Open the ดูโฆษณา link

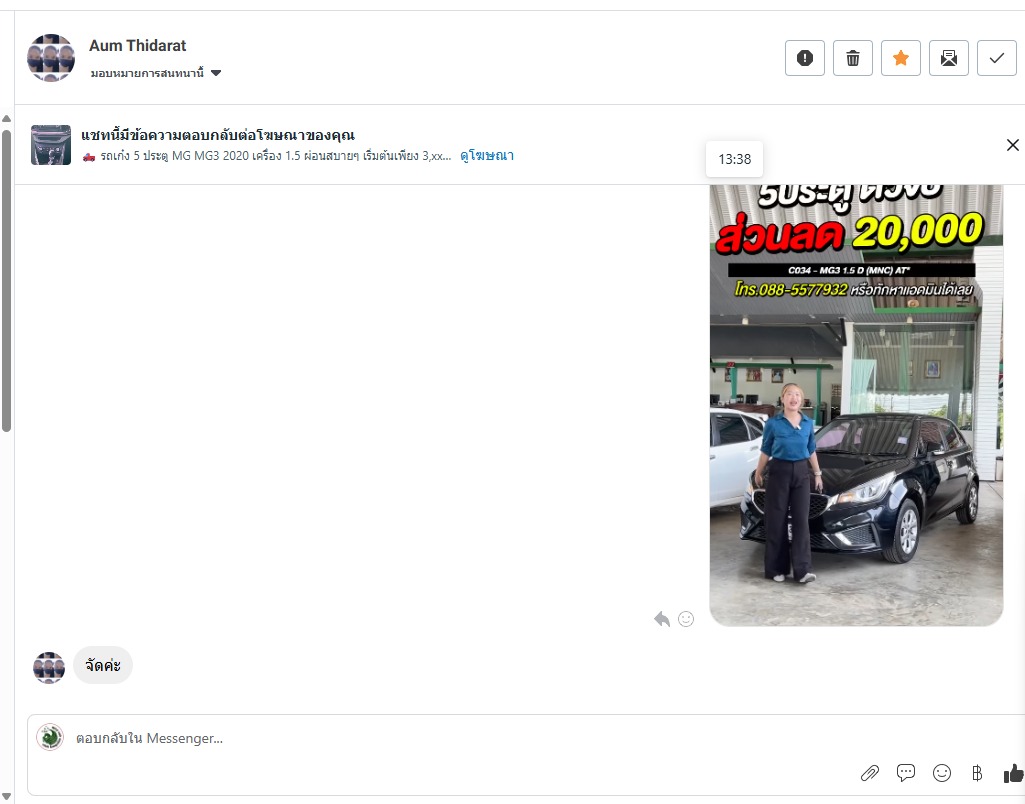486,156
